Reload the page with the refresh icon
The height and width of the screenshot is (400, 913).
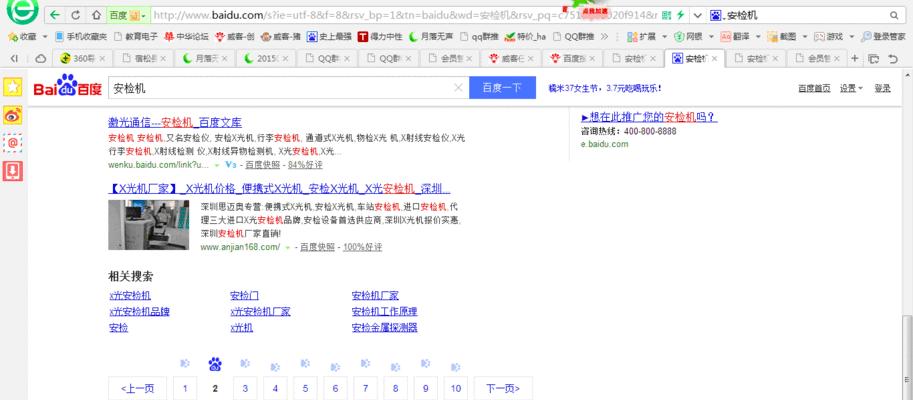(x=76, y=15)
